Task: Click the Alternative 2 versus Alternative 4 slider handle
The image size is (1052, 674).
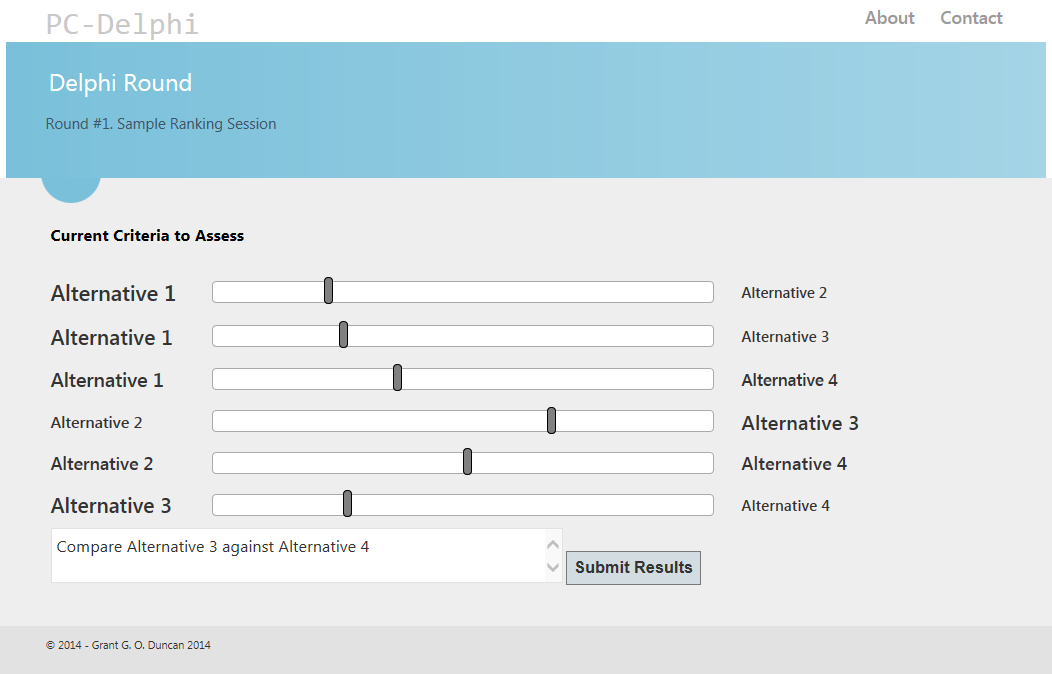Action: 466,461
